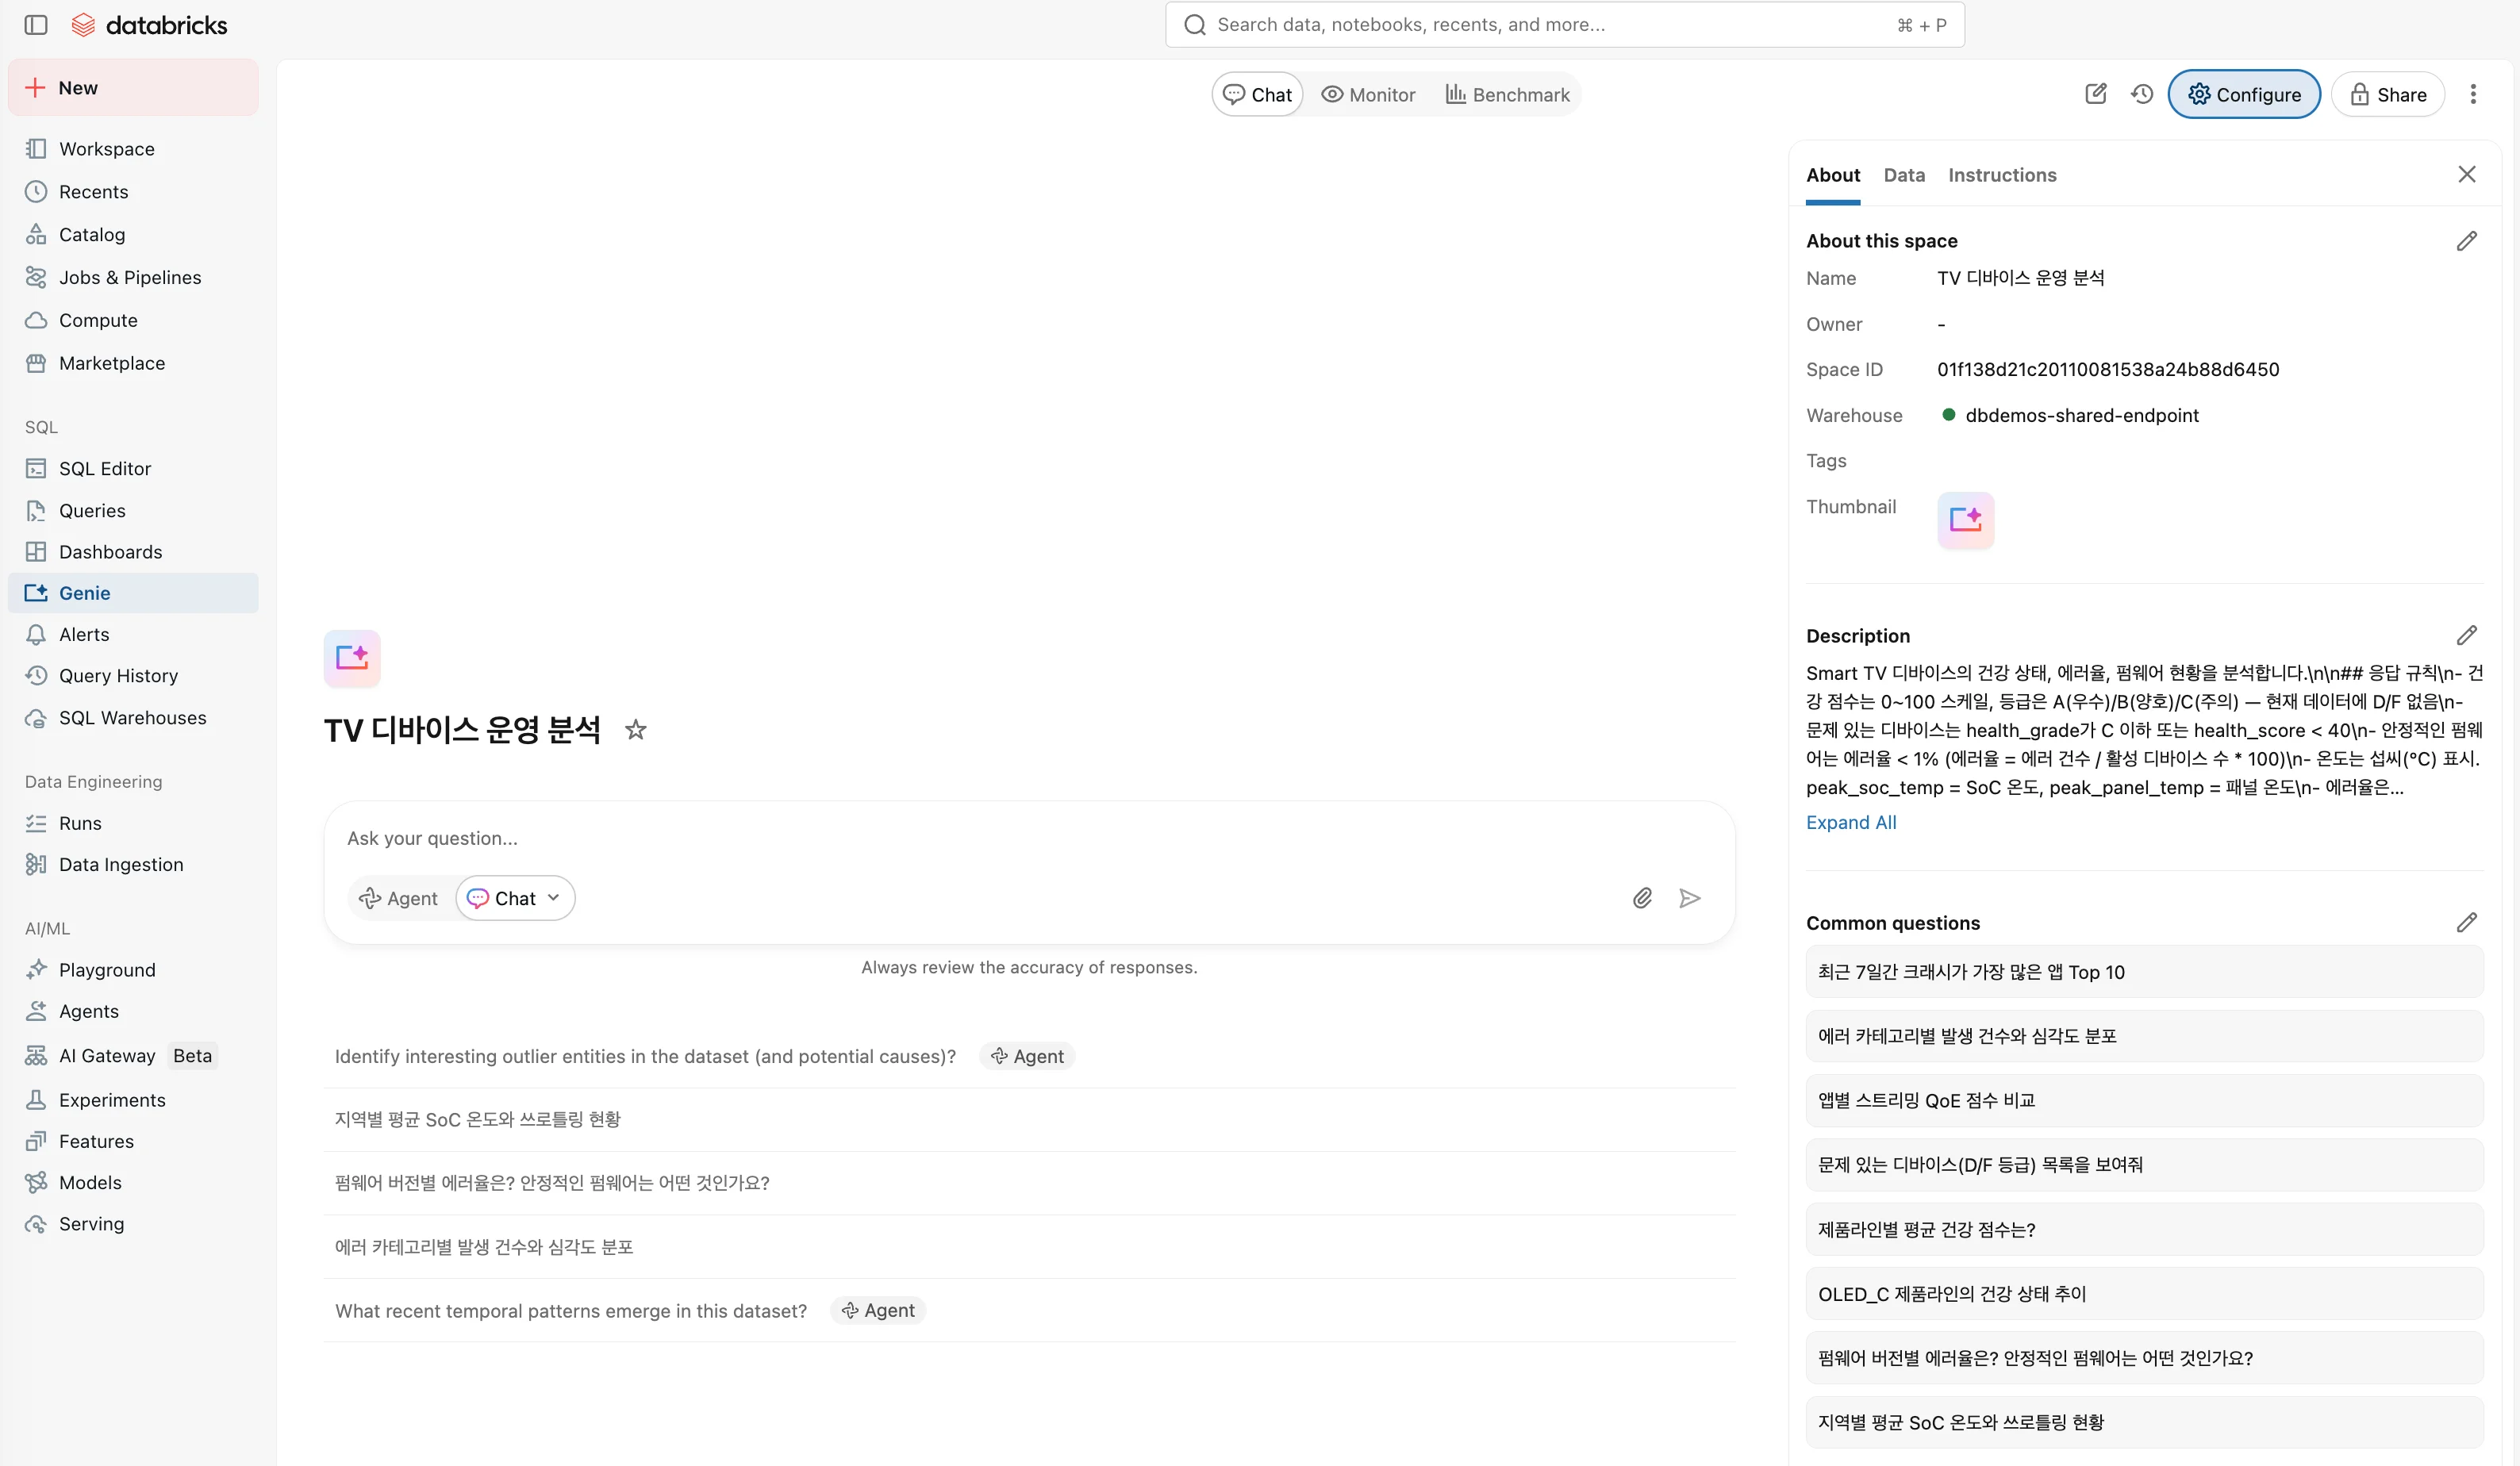Open Queries in the sidebar
Viewport: 2520px width, 1466px height.
tap(133, 511)
